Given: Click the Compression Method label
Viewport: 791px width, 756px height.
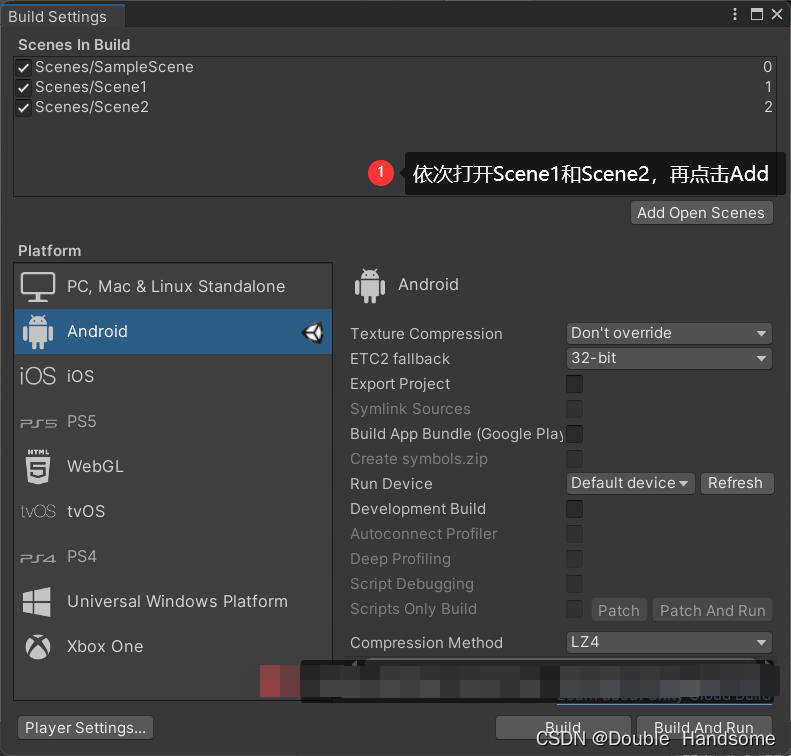Looking at the screenshot, I should point(426,643).
